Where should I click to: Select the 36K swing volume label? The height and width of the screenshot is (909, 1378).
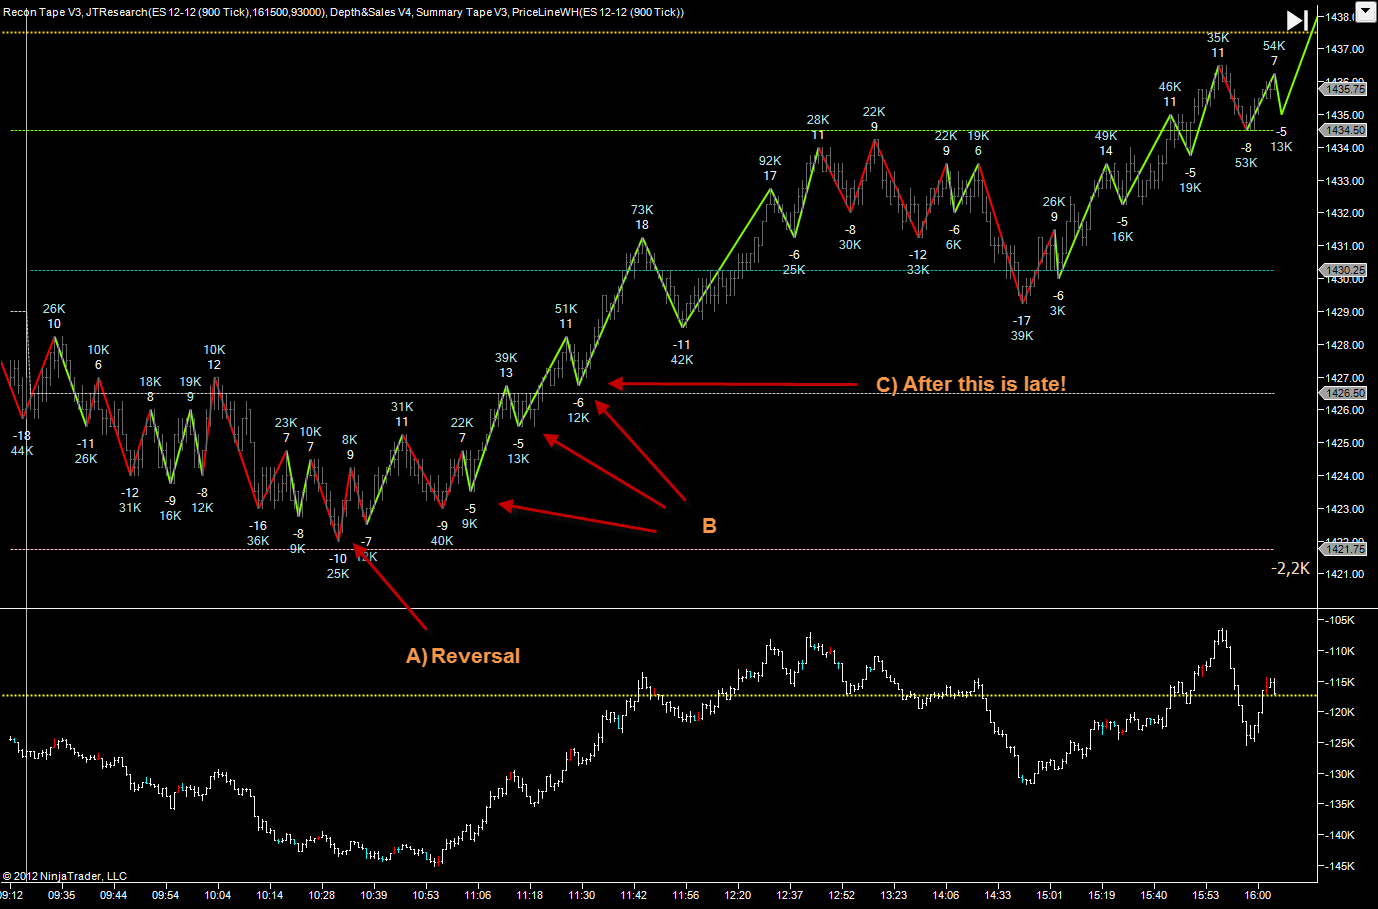pyautogui.click(x=258, y=541)
